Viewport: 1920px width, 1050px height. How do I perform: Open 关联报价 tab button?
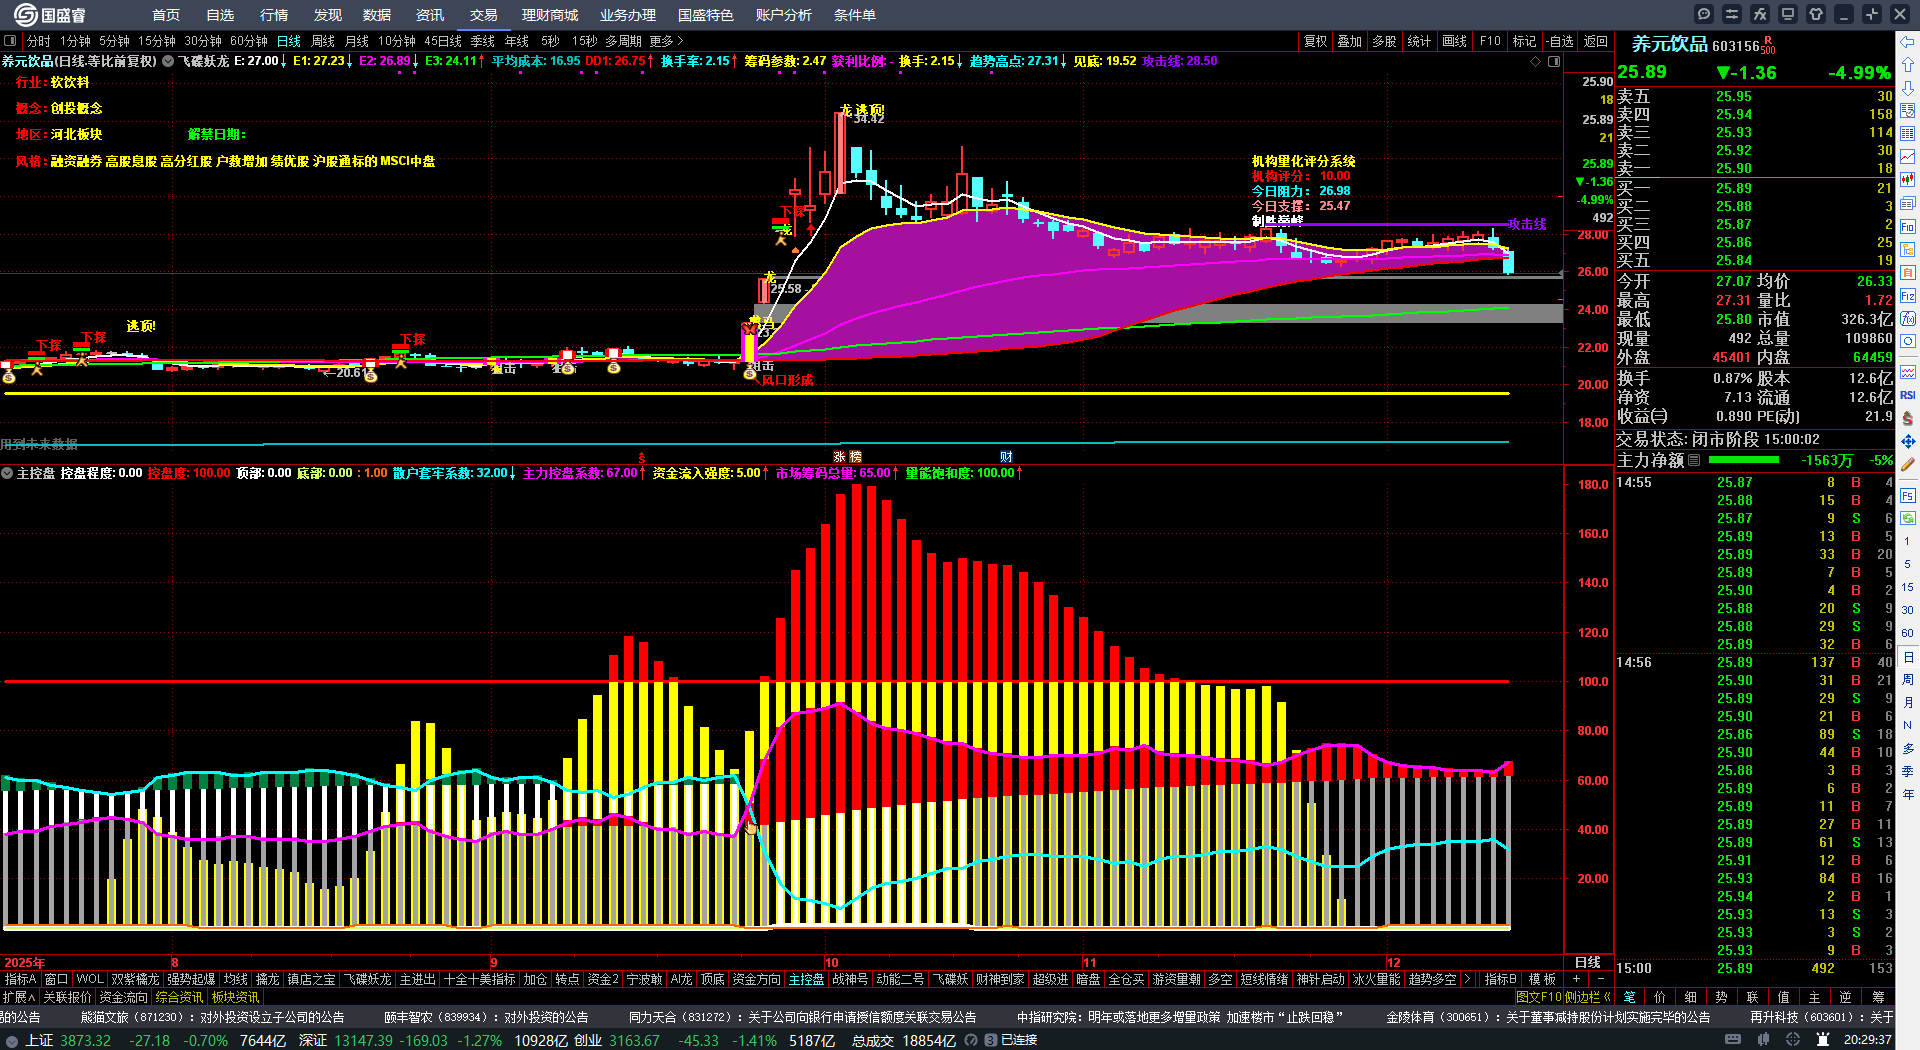pos(67,997)
